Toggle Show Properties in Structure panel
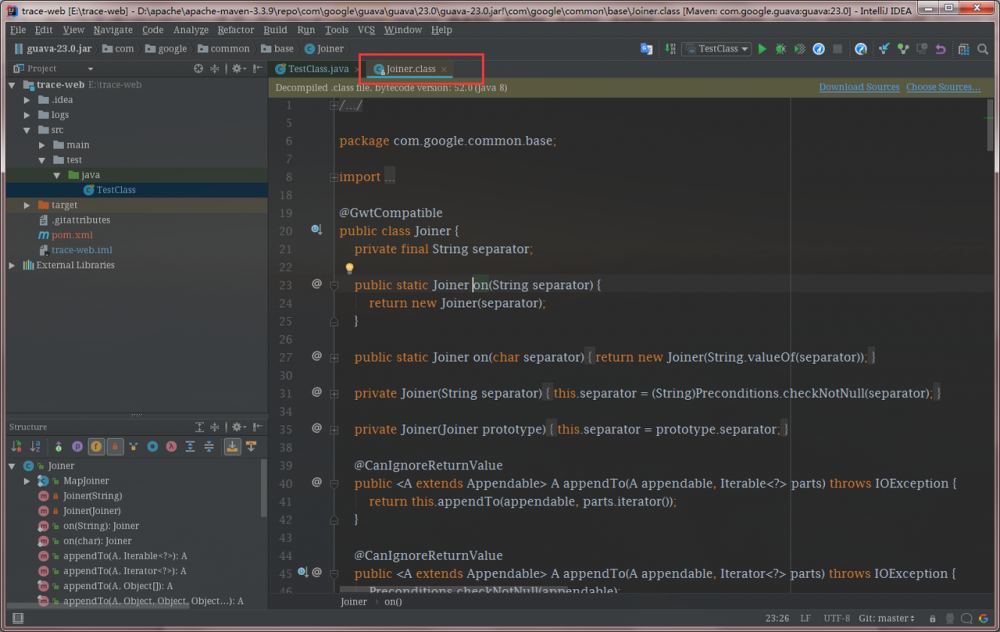1000x632 pixels. point(78,447)
